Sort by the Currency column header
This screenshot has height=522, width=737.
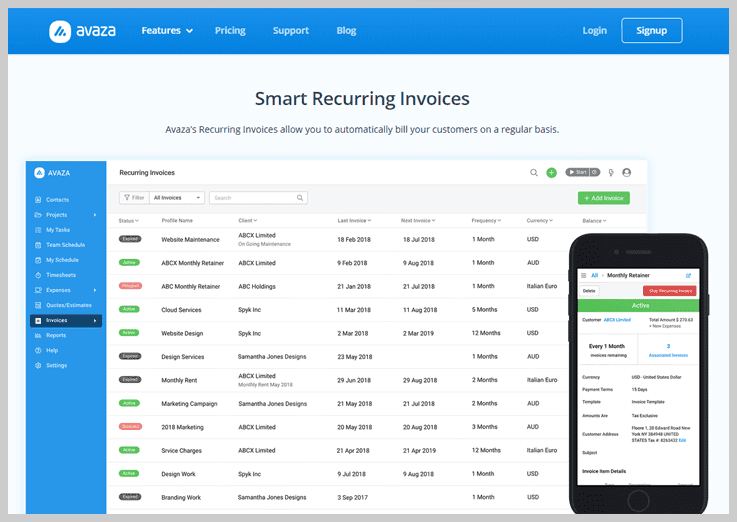[540, 220]
